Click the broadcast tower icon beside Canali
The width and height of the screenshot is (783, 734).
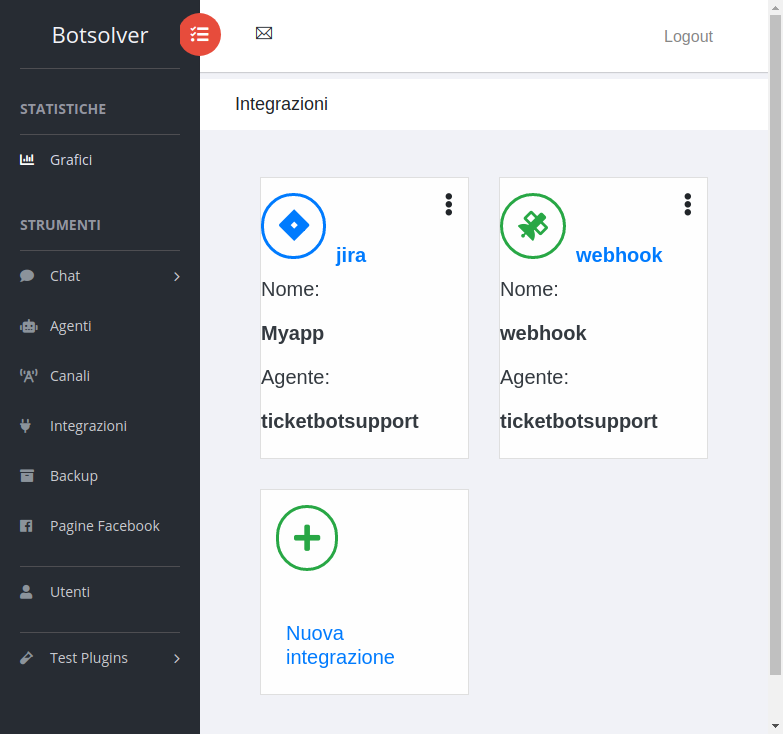click(x=28, y=376)
